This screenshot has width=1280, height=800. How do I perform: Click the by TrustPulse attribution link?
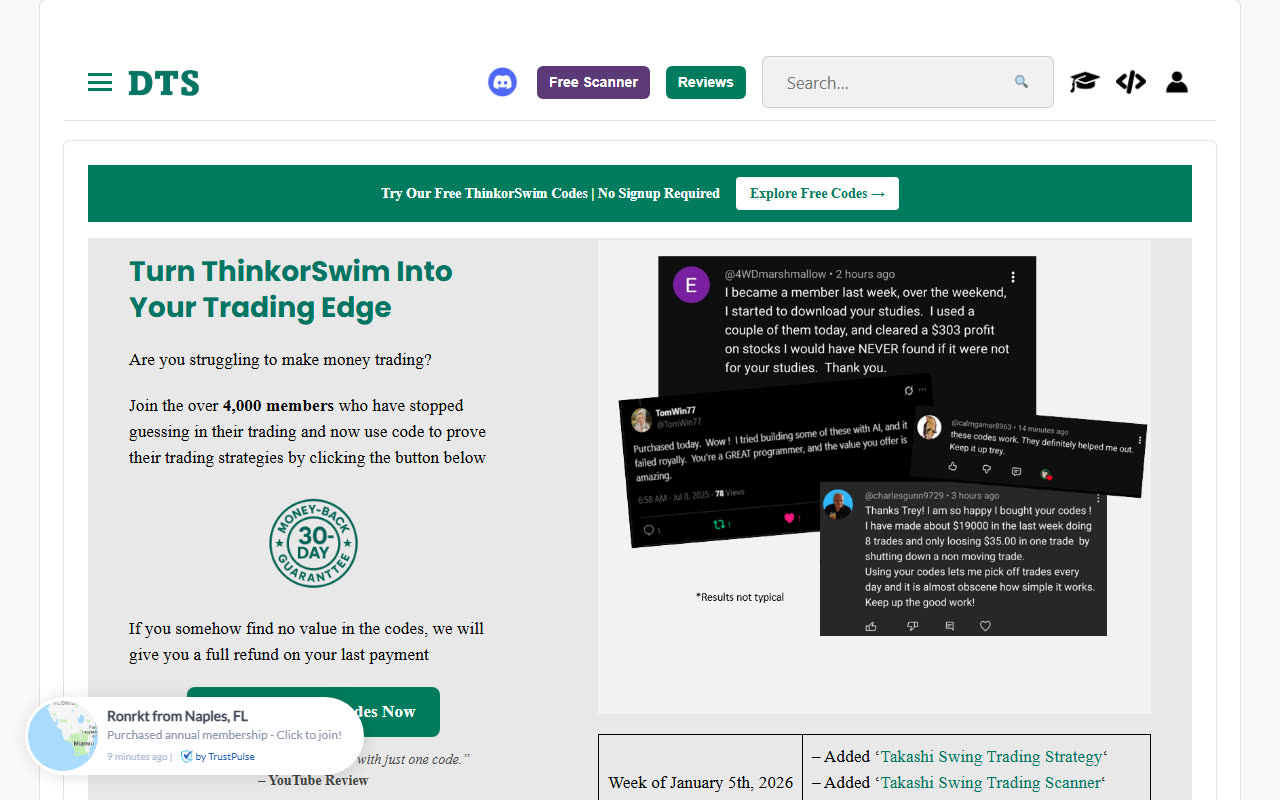217,757
